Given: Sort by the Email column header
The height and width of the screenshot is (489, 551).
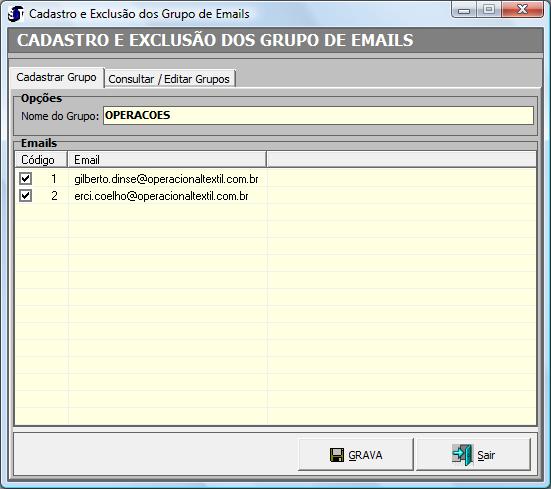Looking at the screenshot, I should [x=167, y=159].
